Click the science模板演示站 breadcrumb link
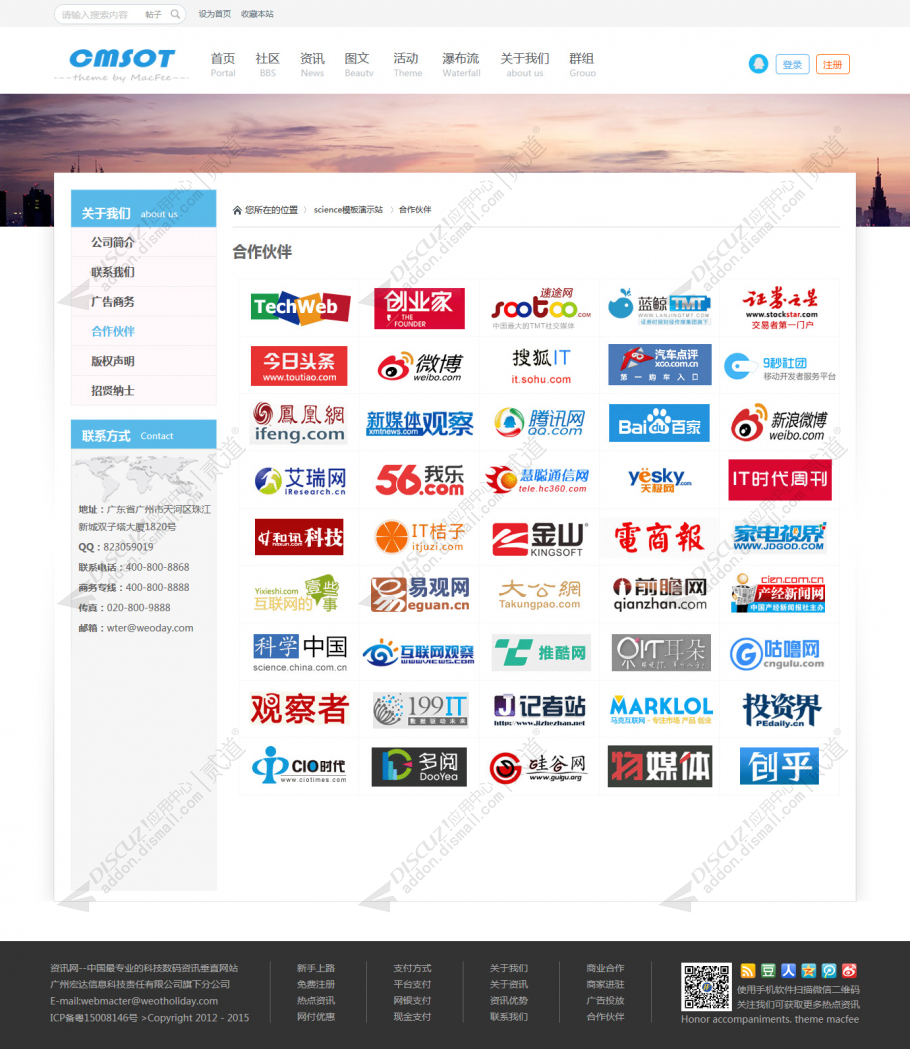Image resolution: width=910 pixels, height=1049 pixels. pos(348,210)
